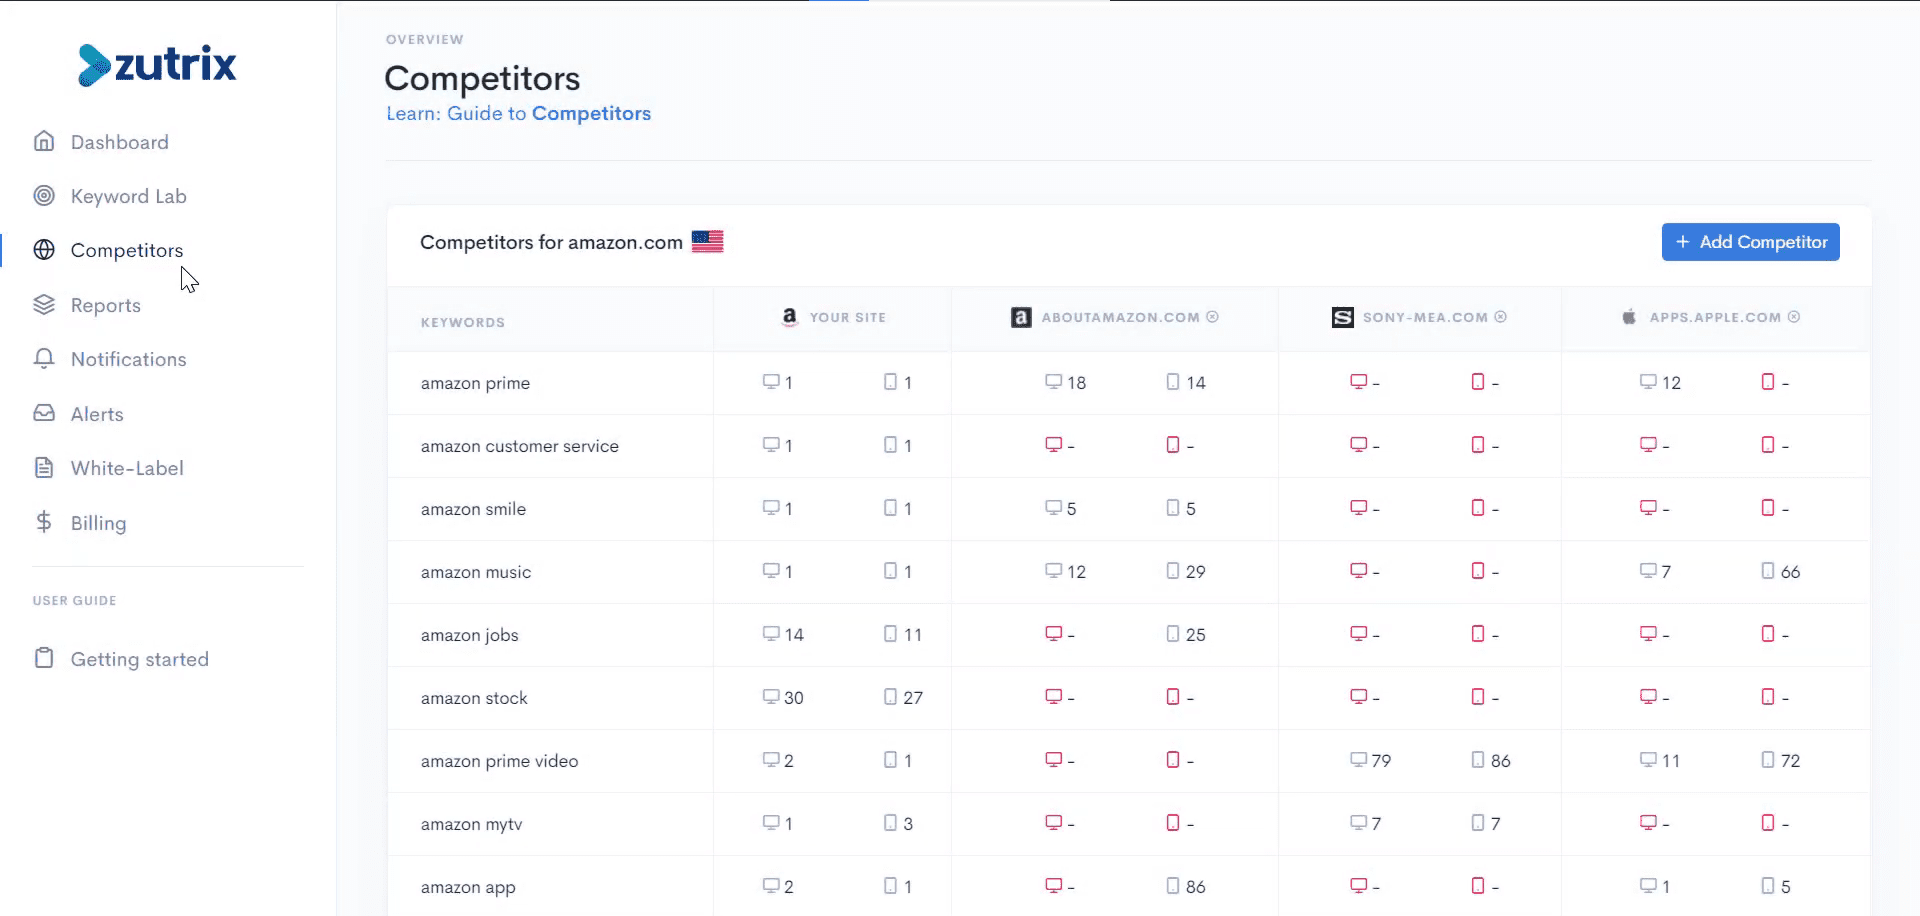1920x916 pixels.
Task: Click mobile rank 72 for amazon prime video
Action: (1790, 761)
